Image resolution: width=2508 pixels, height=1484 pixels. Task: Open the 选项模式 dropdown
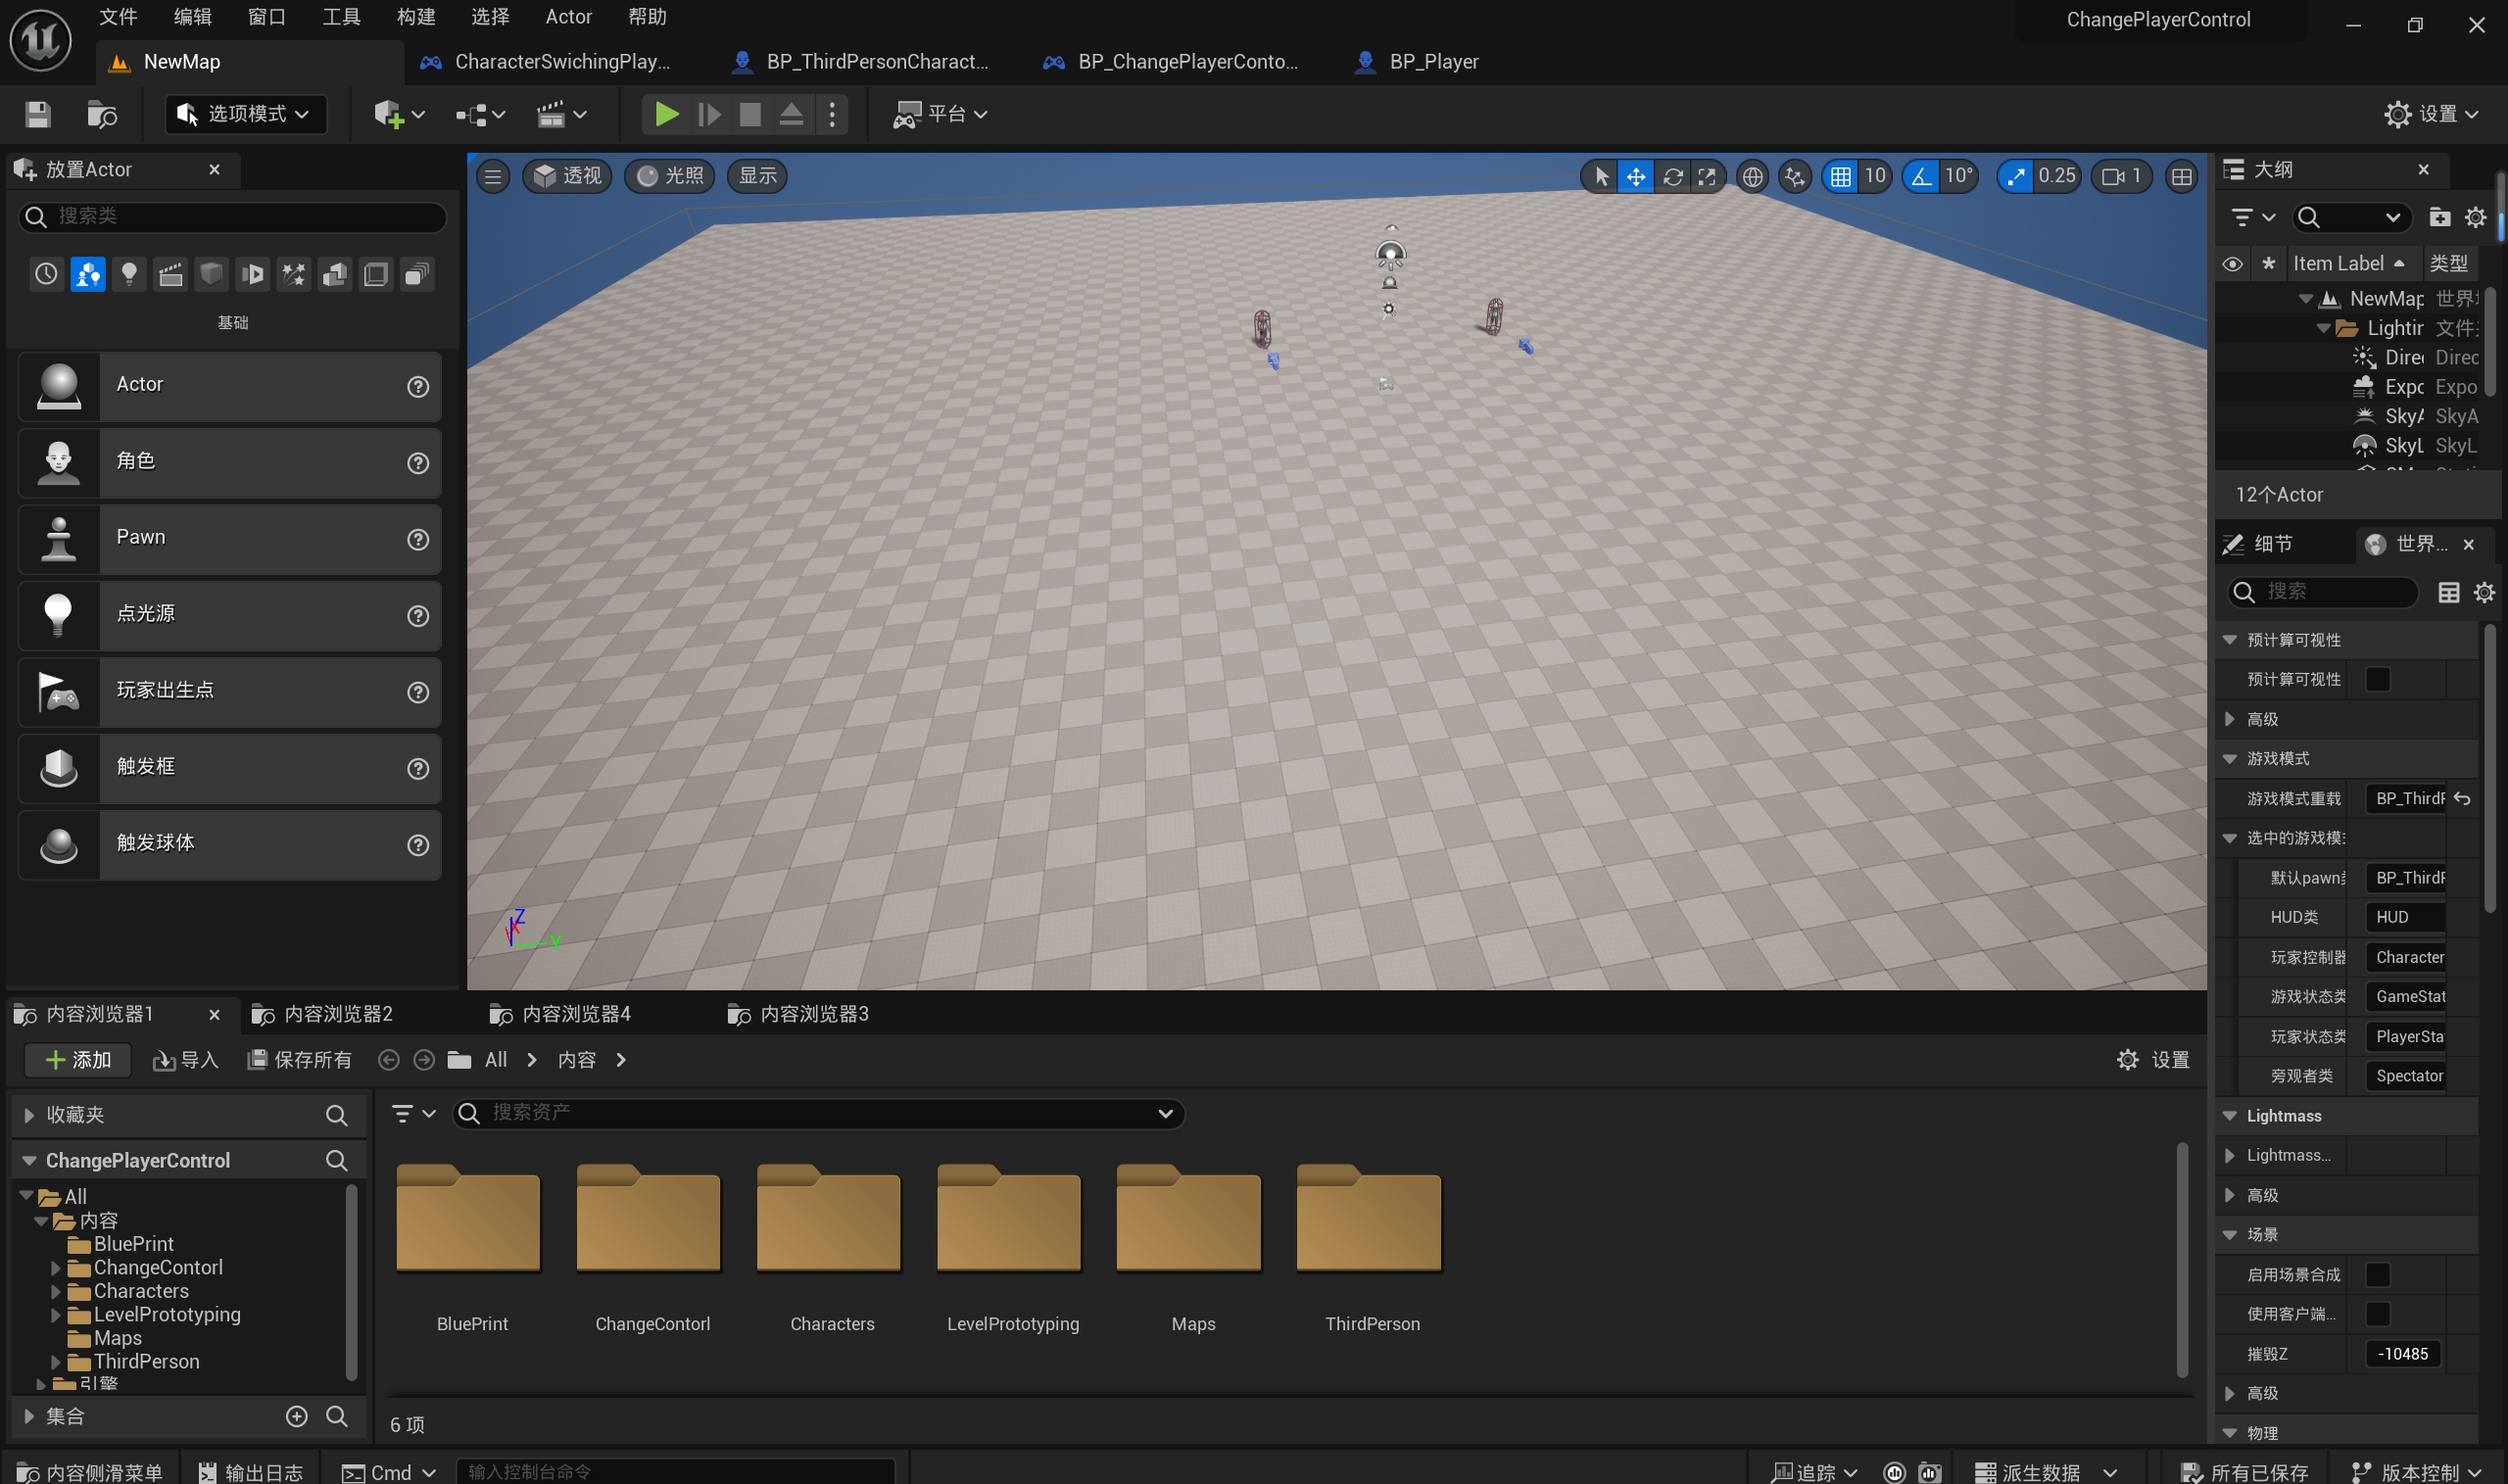(x=246, y=114)
